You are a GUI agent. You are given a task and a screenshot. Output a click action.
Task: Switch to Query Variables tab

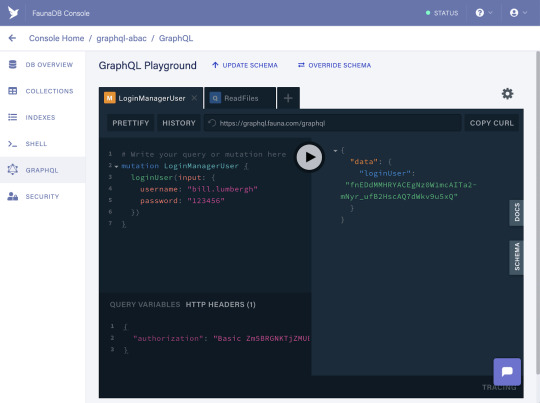coord(145,304)
